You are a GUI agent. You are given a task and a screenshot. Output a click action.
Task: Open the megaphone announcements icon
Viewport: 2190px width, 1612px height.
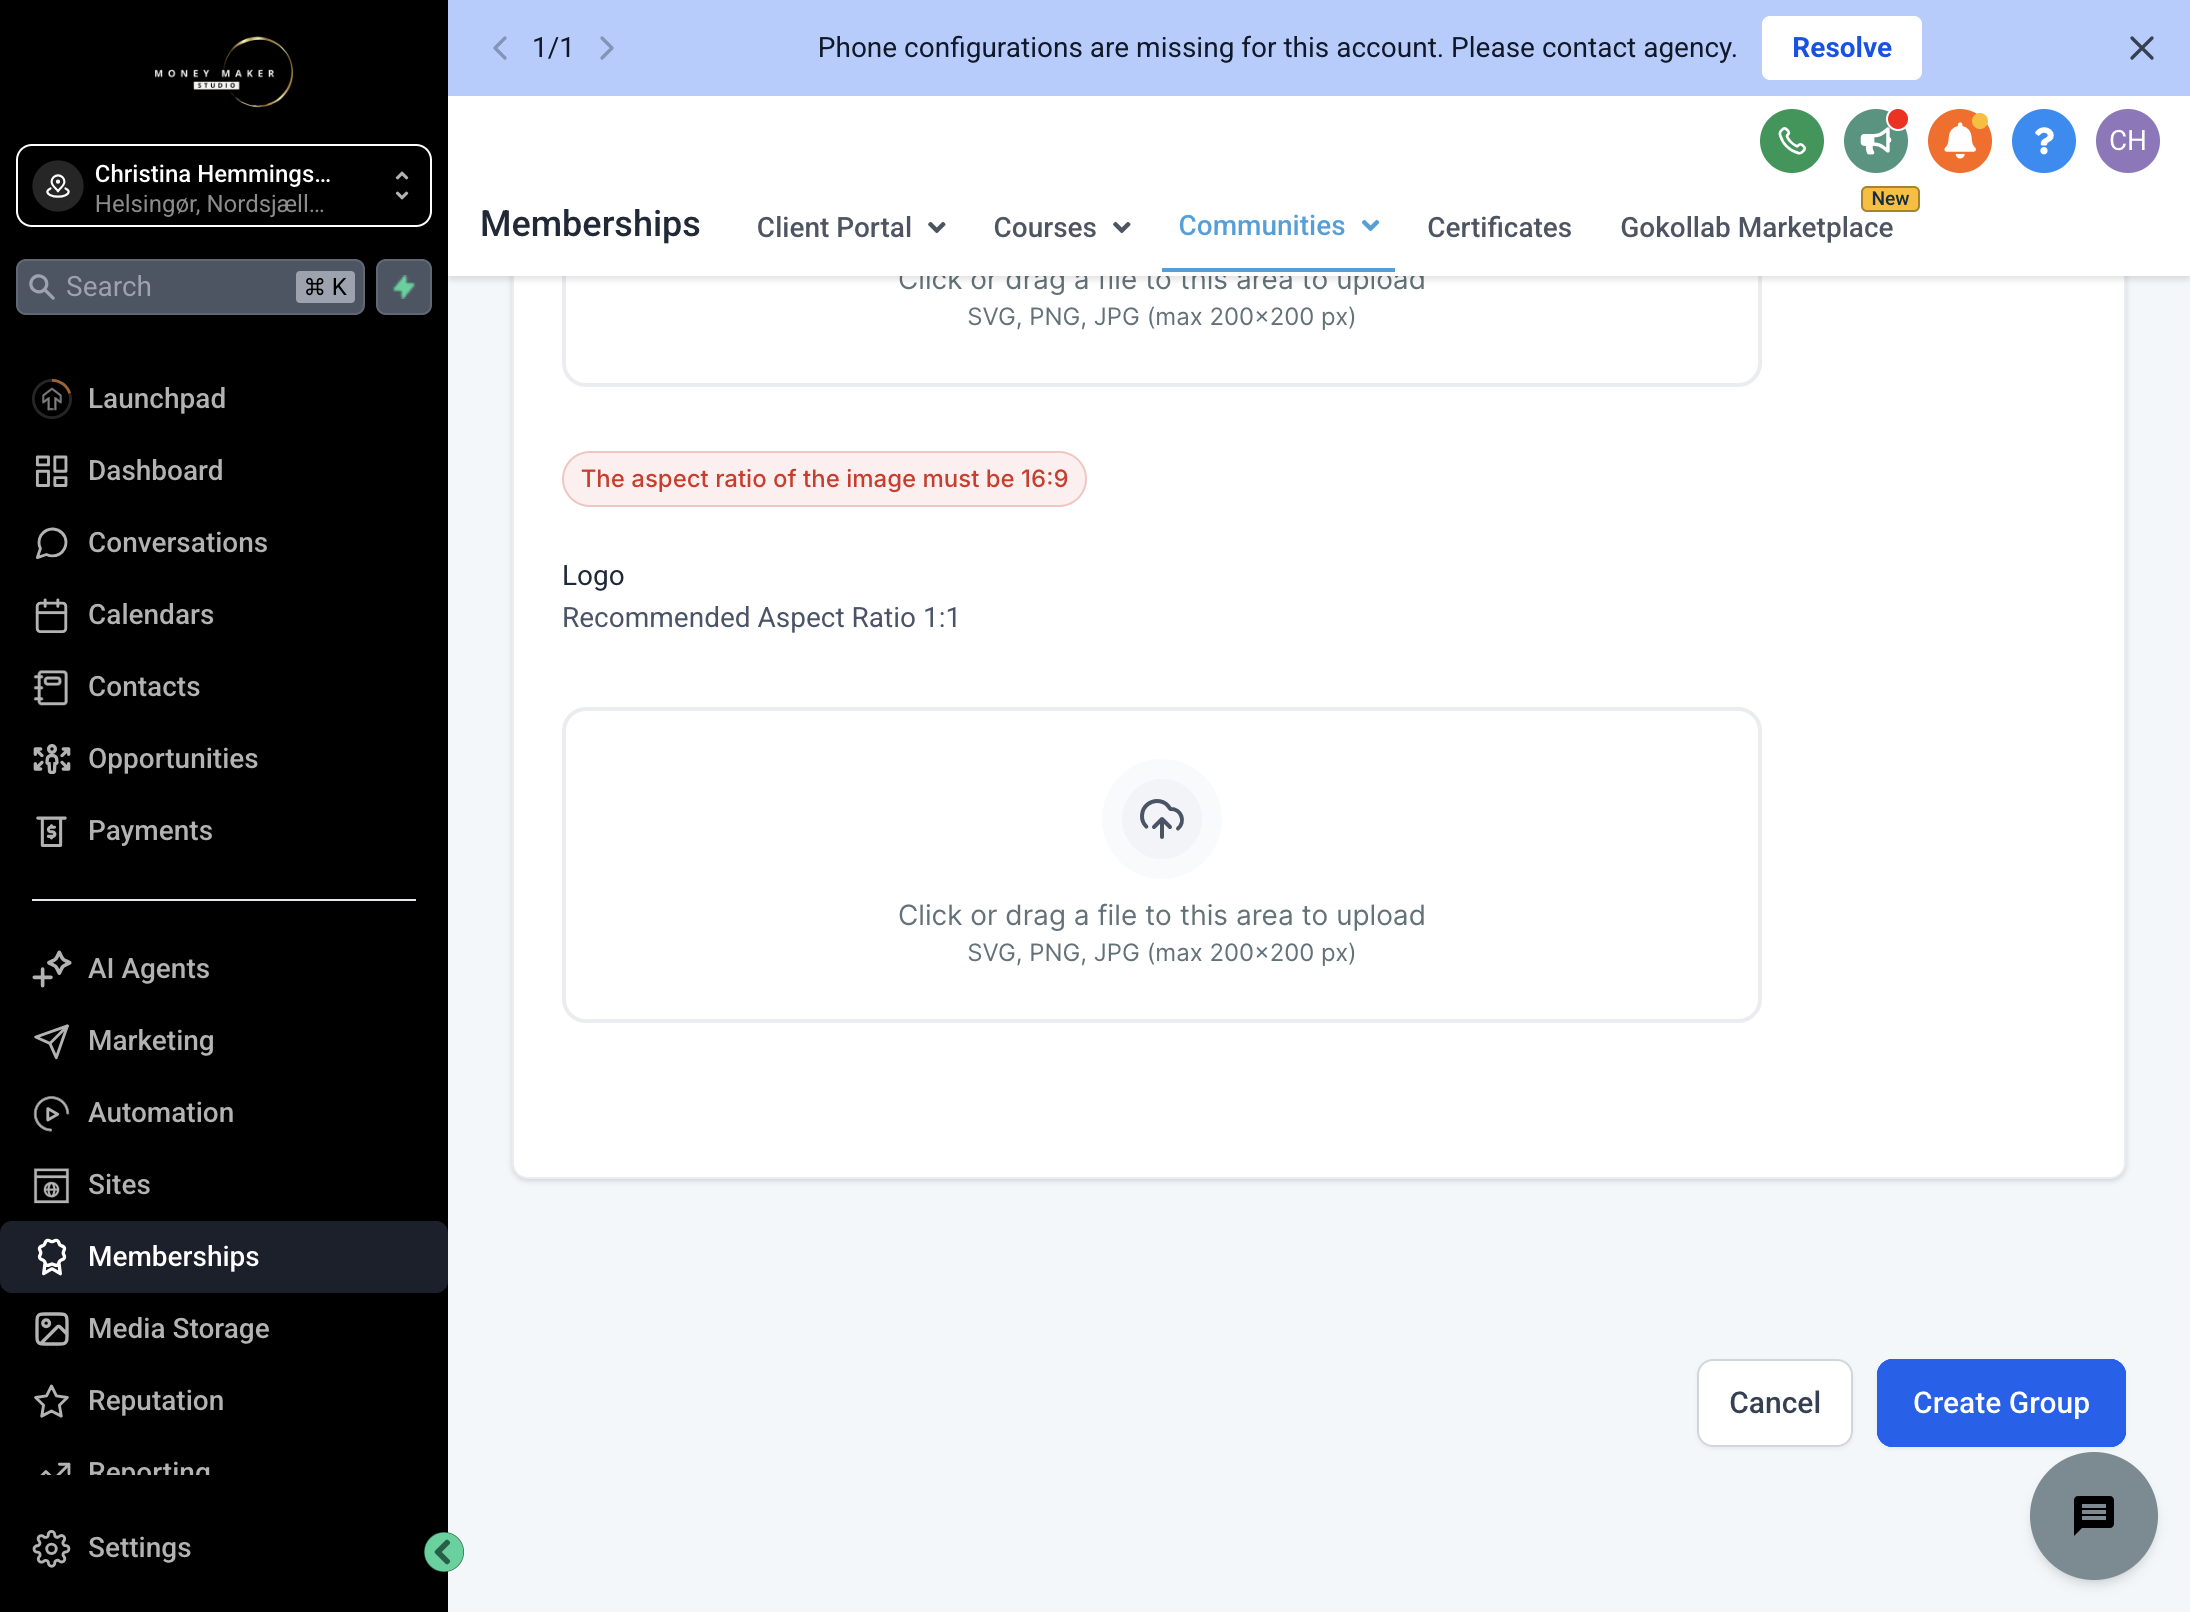click(x=1876, y=141)
